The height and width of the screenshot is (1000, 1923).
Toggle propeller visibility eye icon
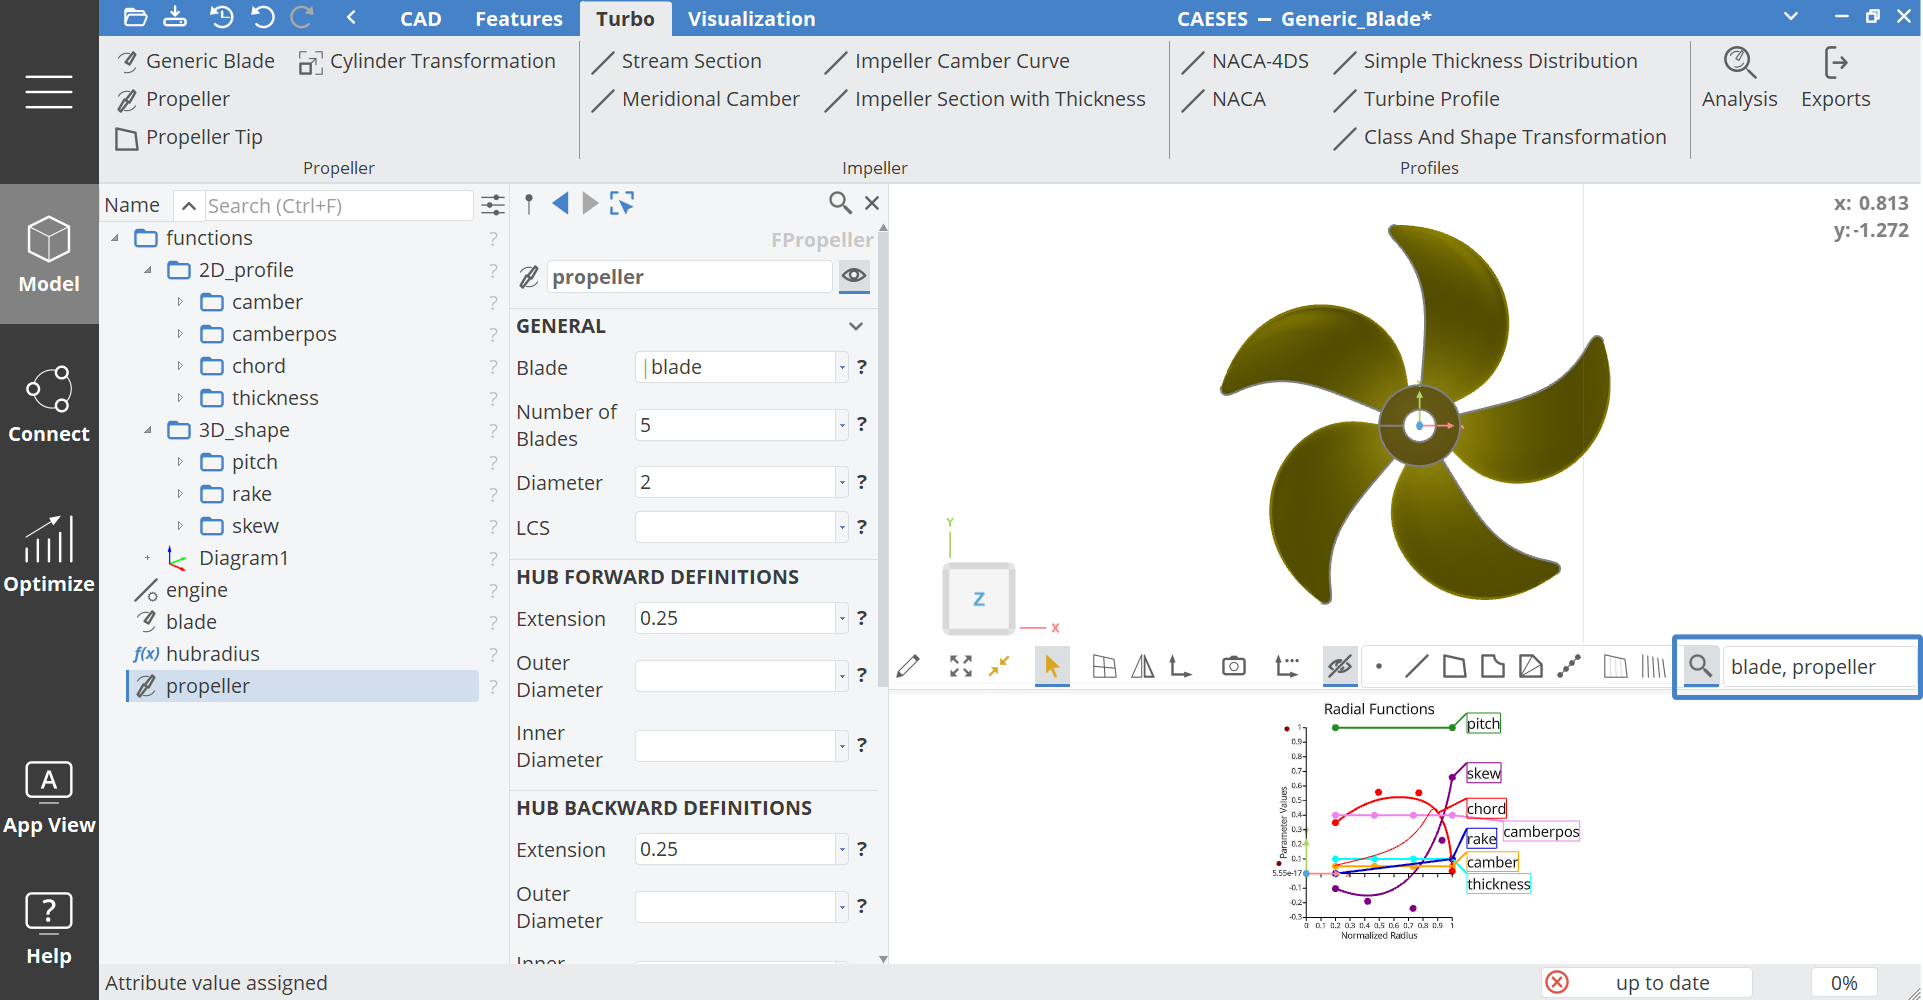point(853,276)
